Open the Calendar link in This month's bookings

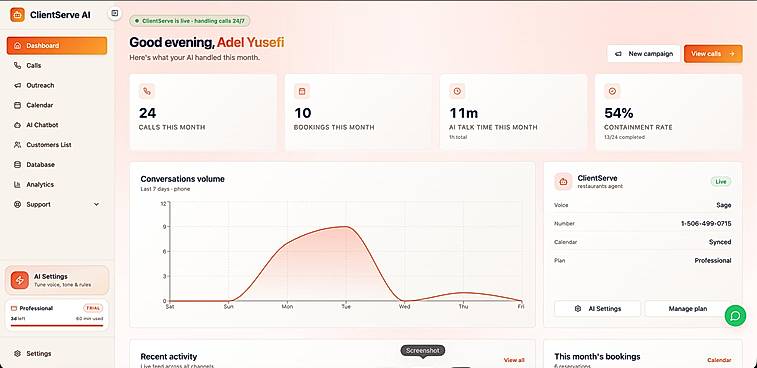719,360
